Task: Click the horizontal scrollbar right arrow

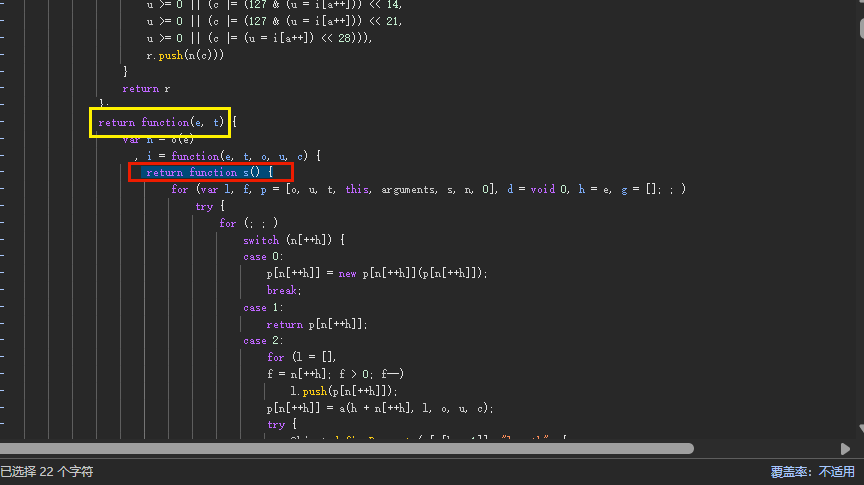Action: [x=845, y=449]
